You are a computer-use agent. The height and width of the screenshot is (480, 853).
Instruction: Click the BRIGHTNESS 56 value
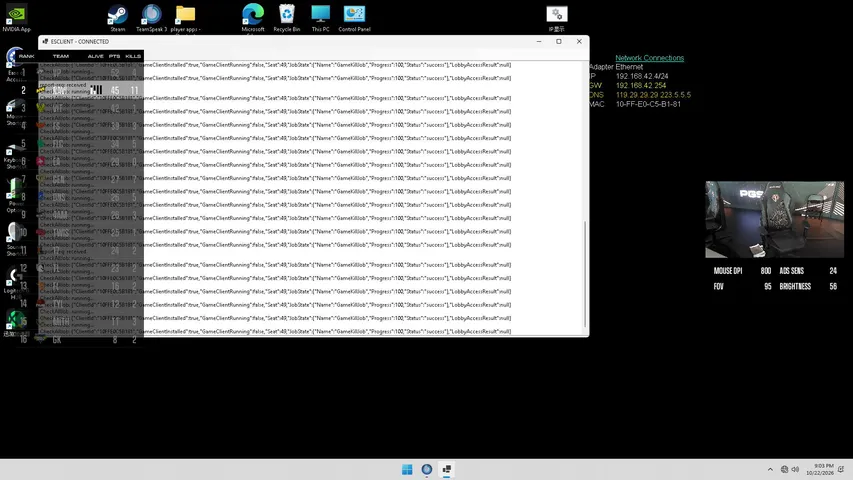click(833, 286)
